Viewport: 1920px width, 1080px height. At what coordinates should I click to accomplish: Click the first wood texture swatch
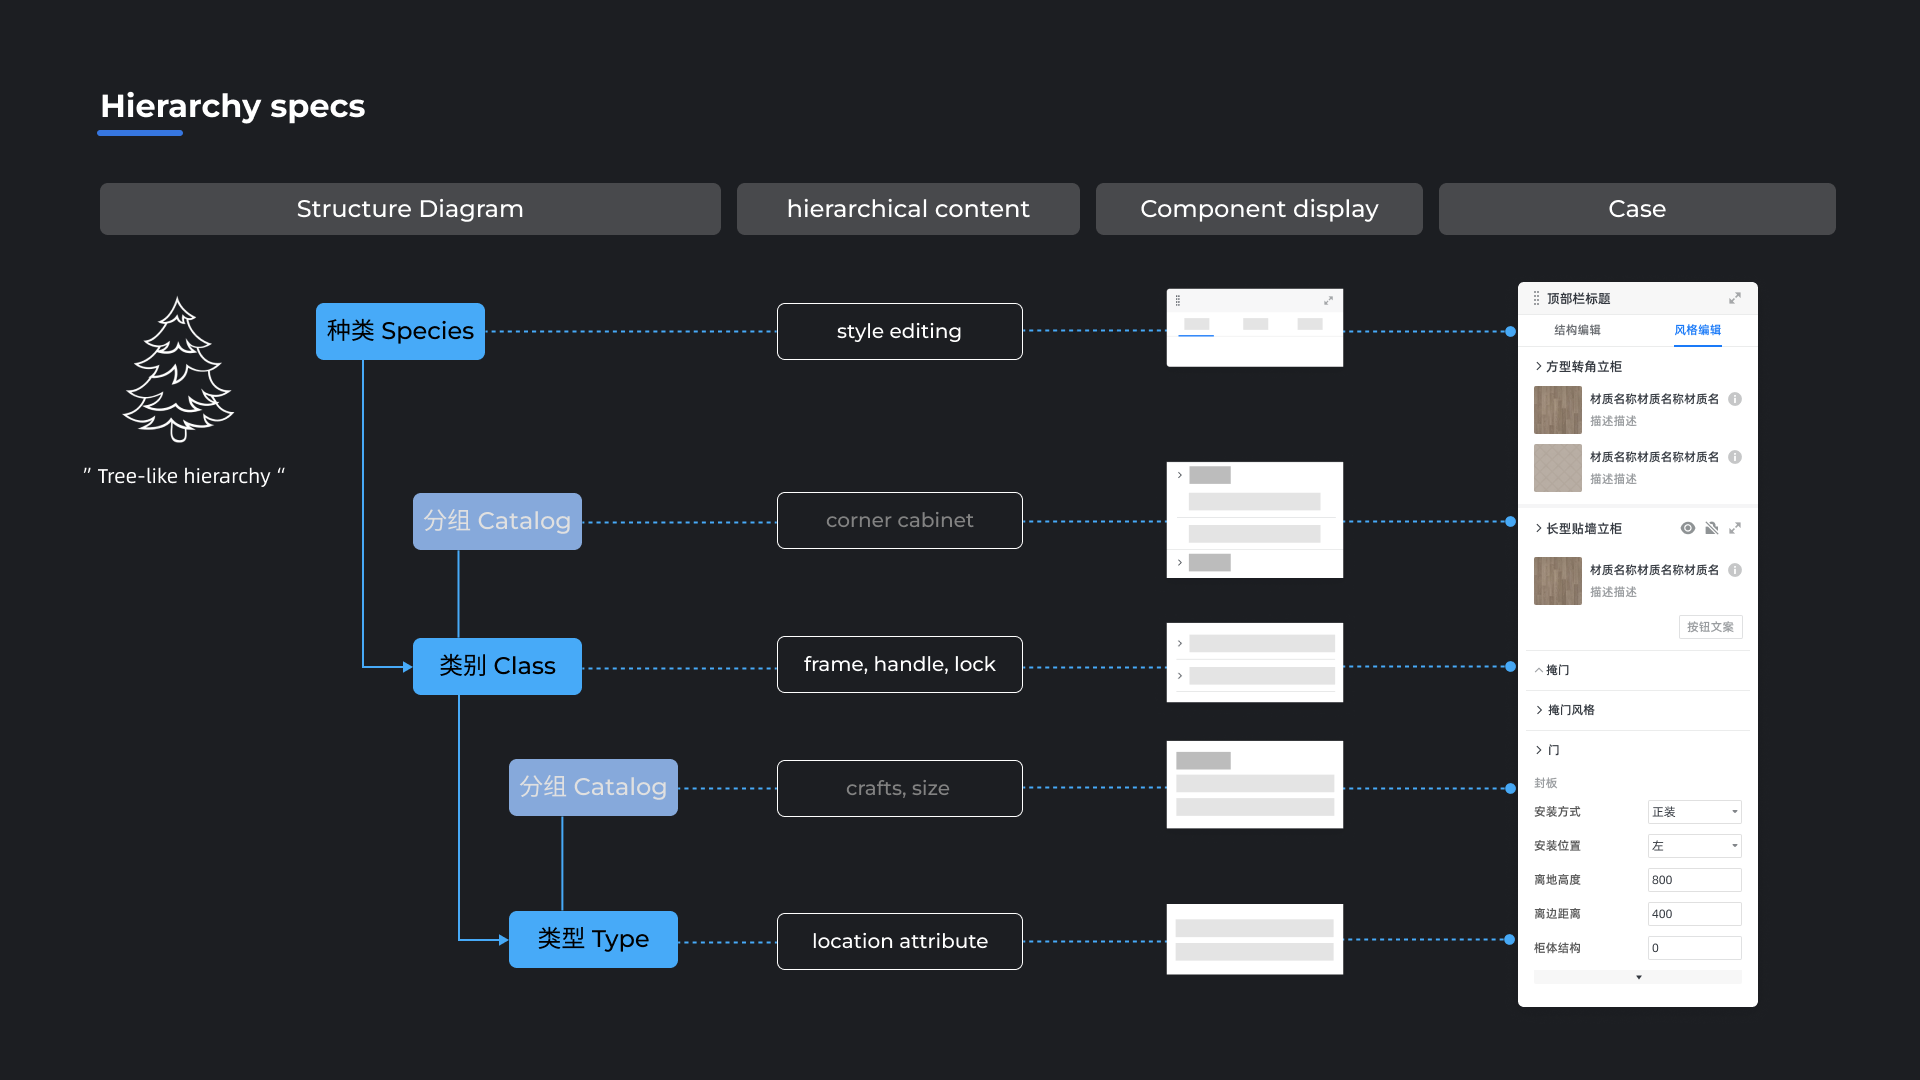[x=1557, y=410]
